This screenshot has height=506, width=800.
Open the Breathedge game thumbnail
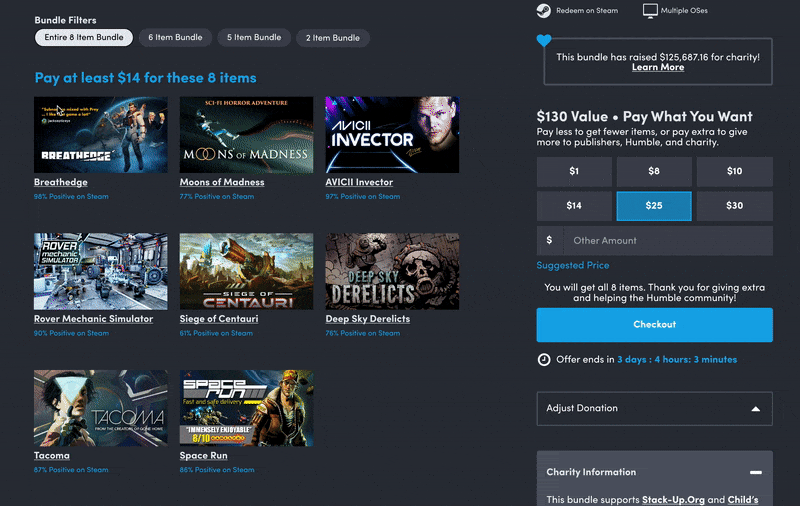pos(101,135)
